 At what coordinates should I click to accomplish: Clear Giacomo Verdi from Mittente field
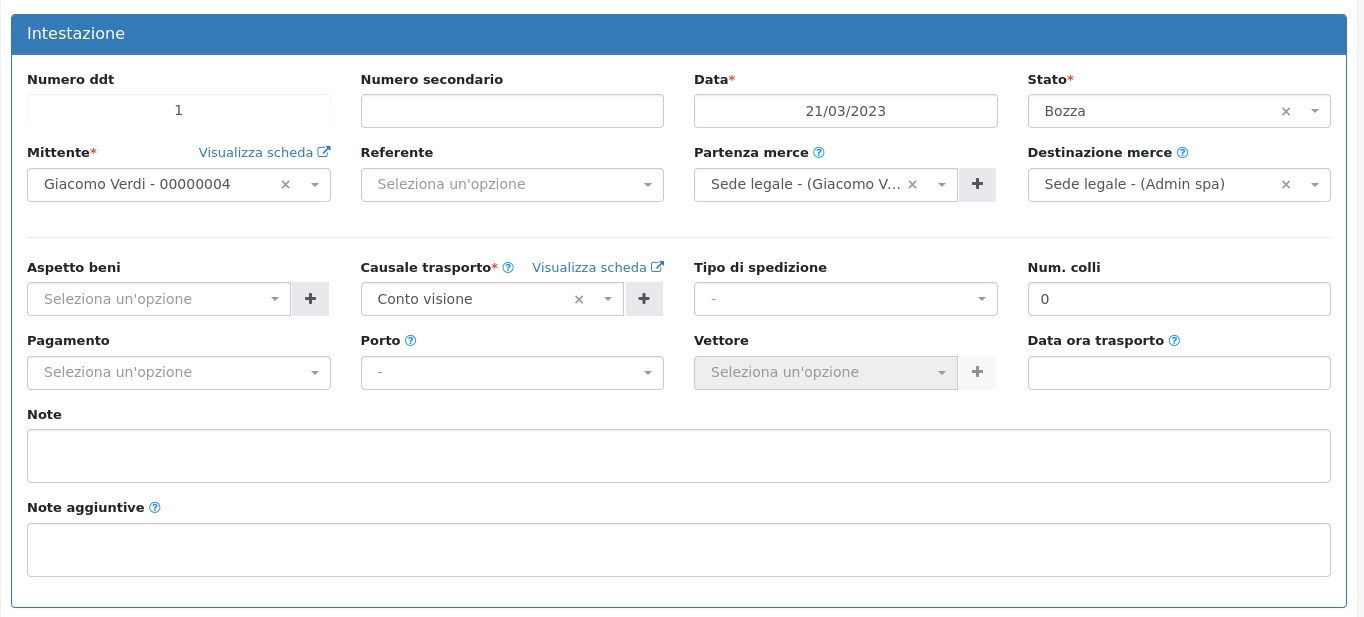(x=285, y=184)
